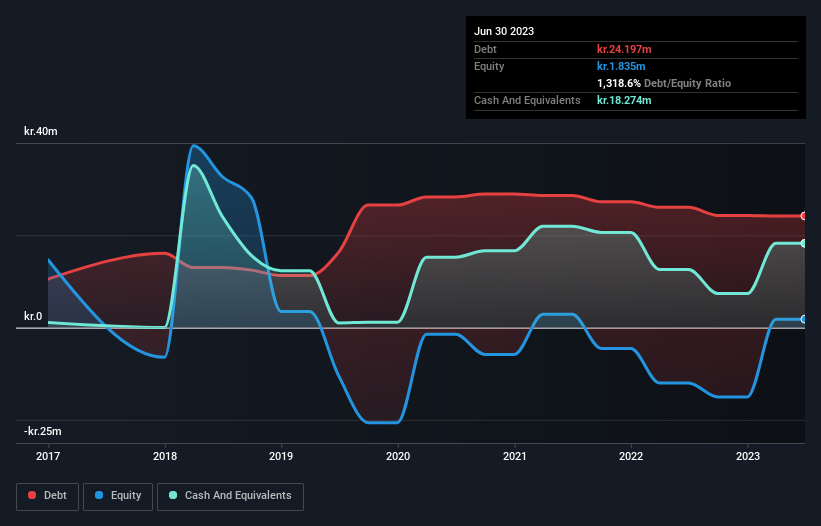821x526 pixels.
Task: Click the Jun 30 2023 tooltip date
Action: 504,31
